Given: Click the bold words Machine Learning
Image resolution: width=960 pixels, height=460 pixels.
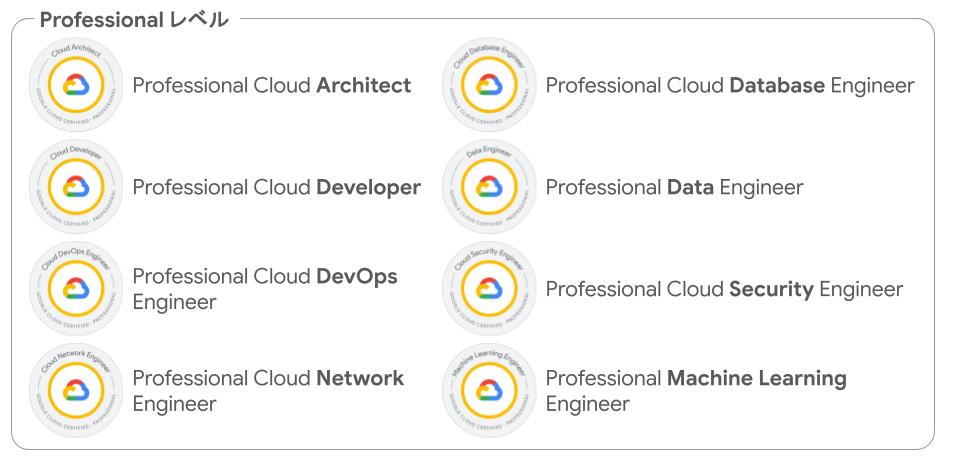Looking at the screenshot, I should click(x=757, y=379).
